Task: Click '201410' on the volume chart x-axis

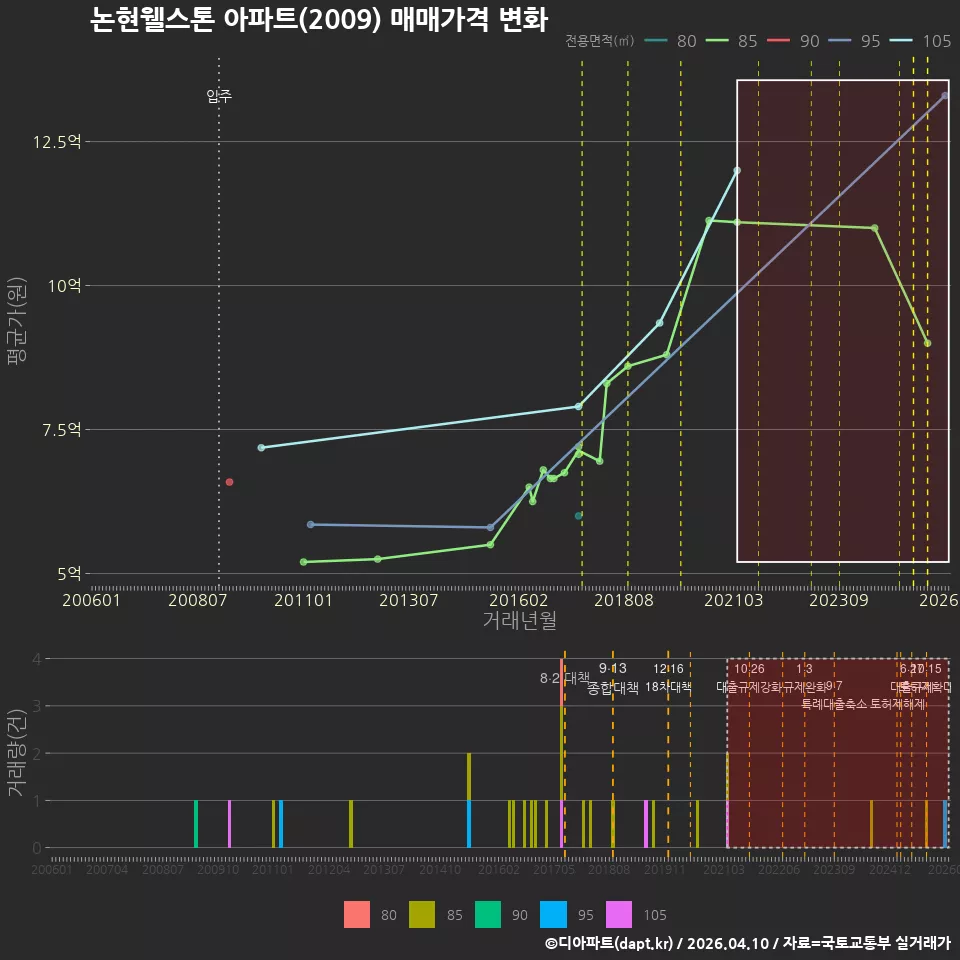Action: pyautogui.click(x=440, y=869)
